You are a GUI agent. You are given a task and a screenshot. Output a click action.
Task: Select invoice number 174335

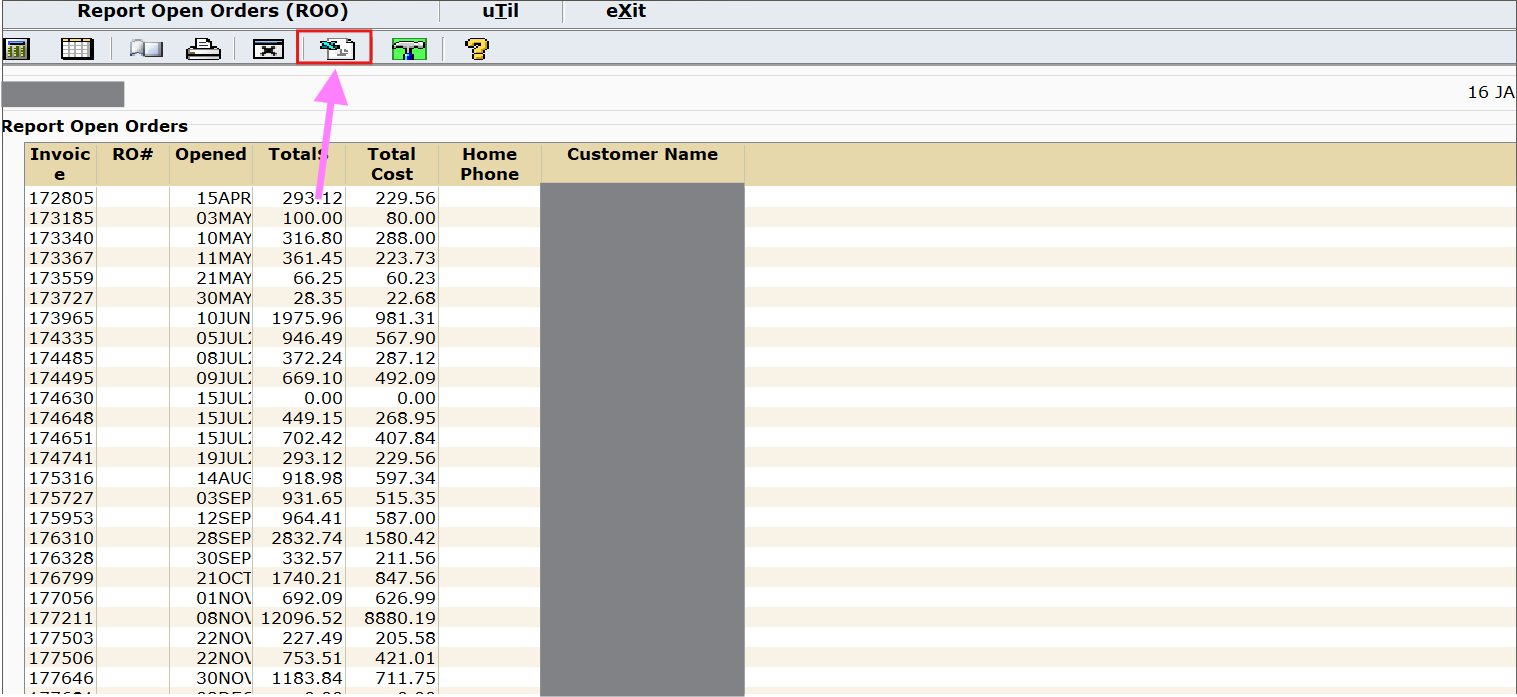(61, 338)
